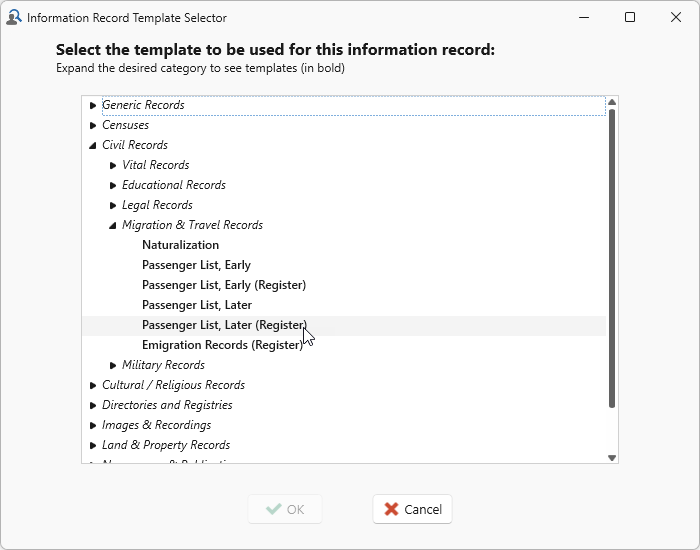
Task: Click the app icon in title bar
Action: coord(13,17)
